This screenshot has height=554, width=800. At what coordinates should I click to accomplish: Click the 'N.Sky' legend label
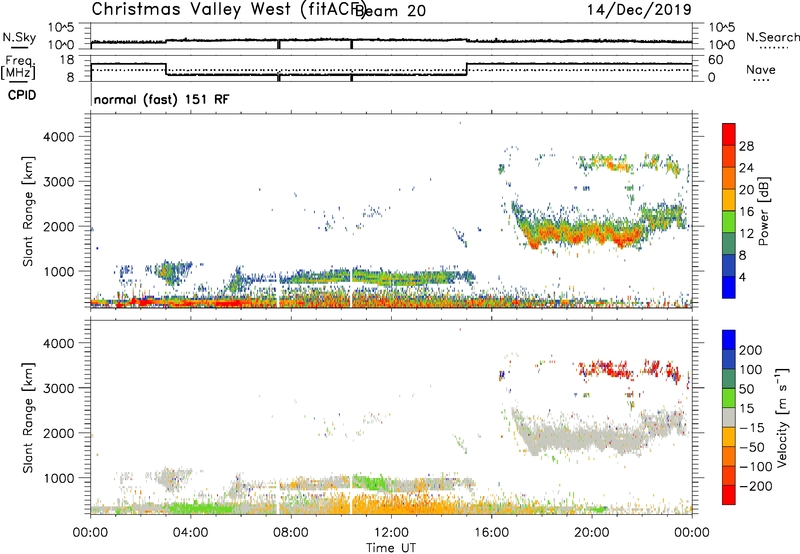(19, 37)
